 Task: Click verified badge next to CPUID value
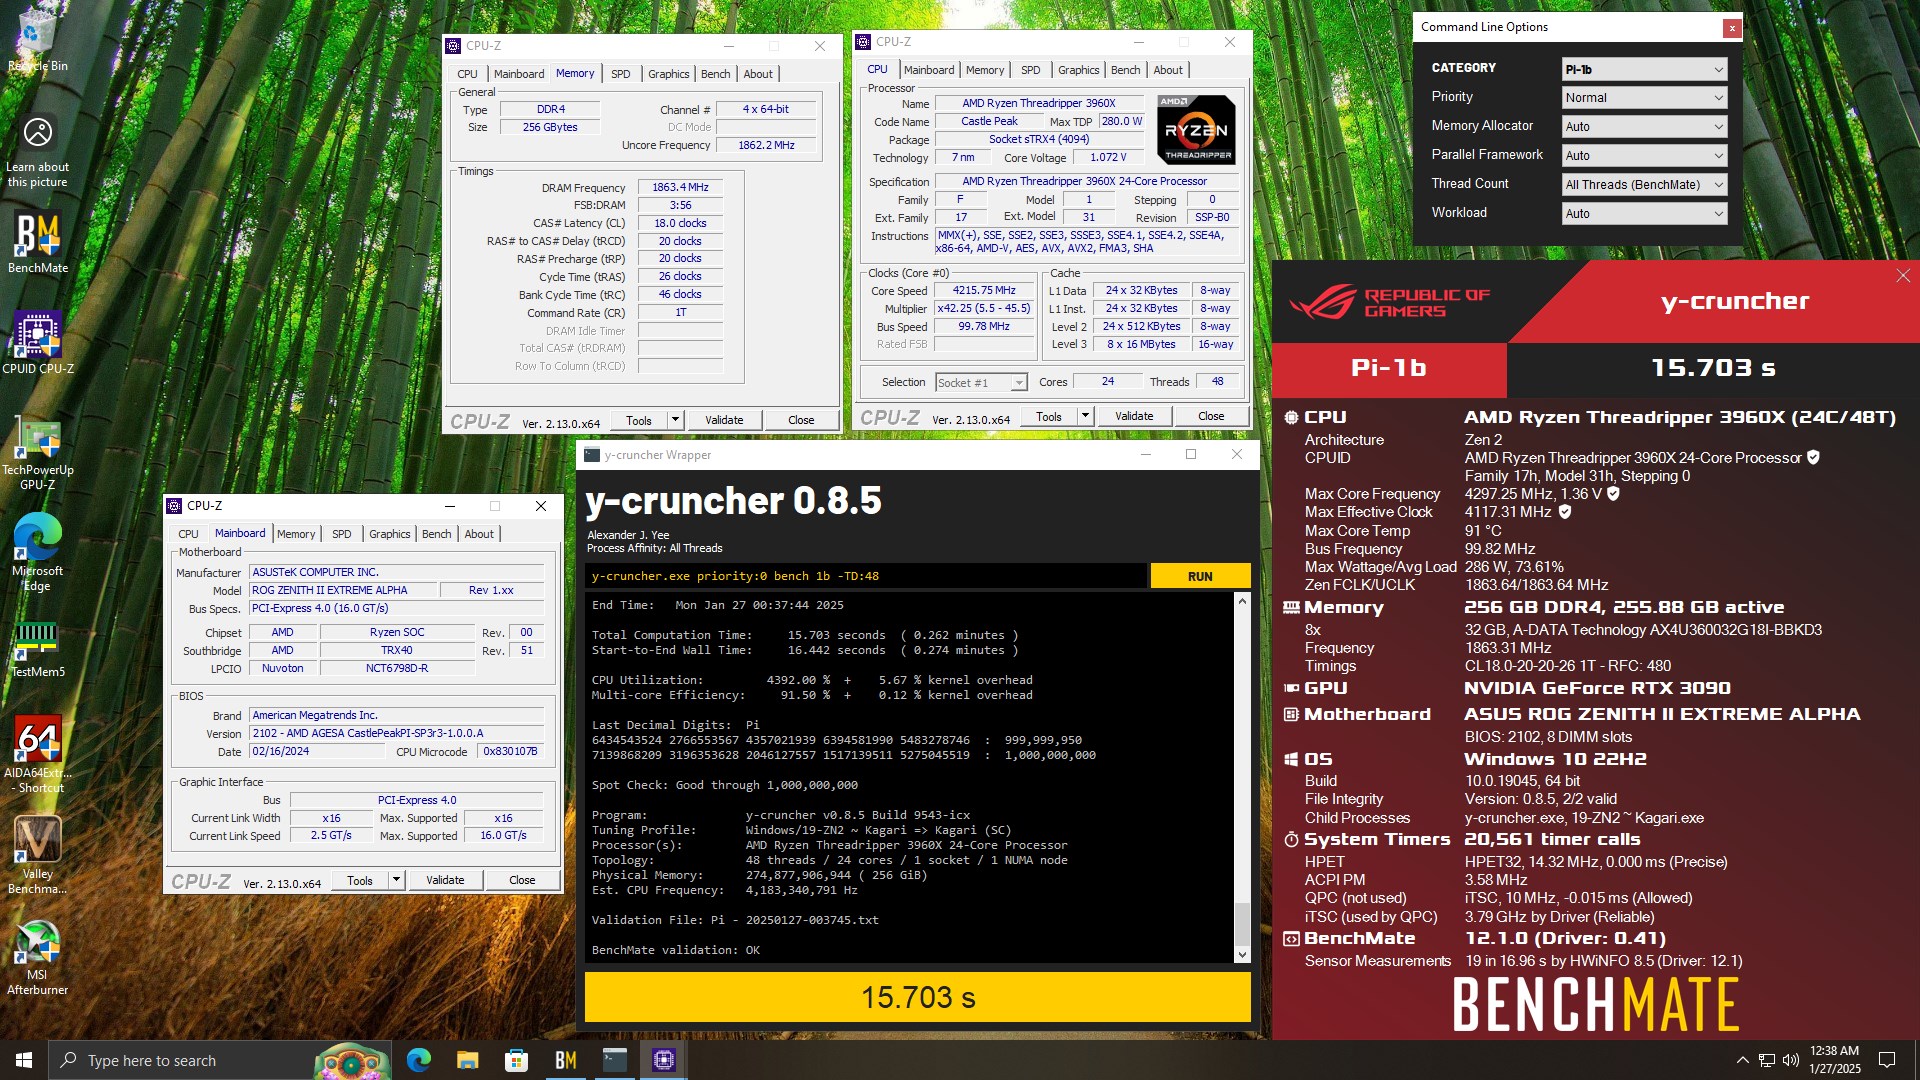point(1813,457)
